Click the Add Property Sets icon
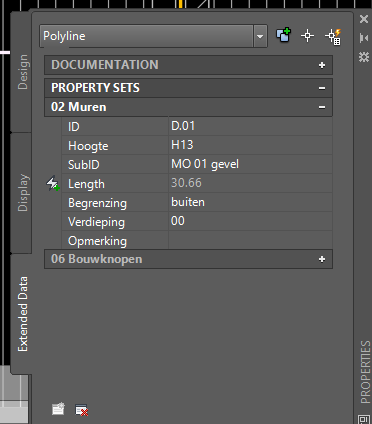 (x=58, y=409)
